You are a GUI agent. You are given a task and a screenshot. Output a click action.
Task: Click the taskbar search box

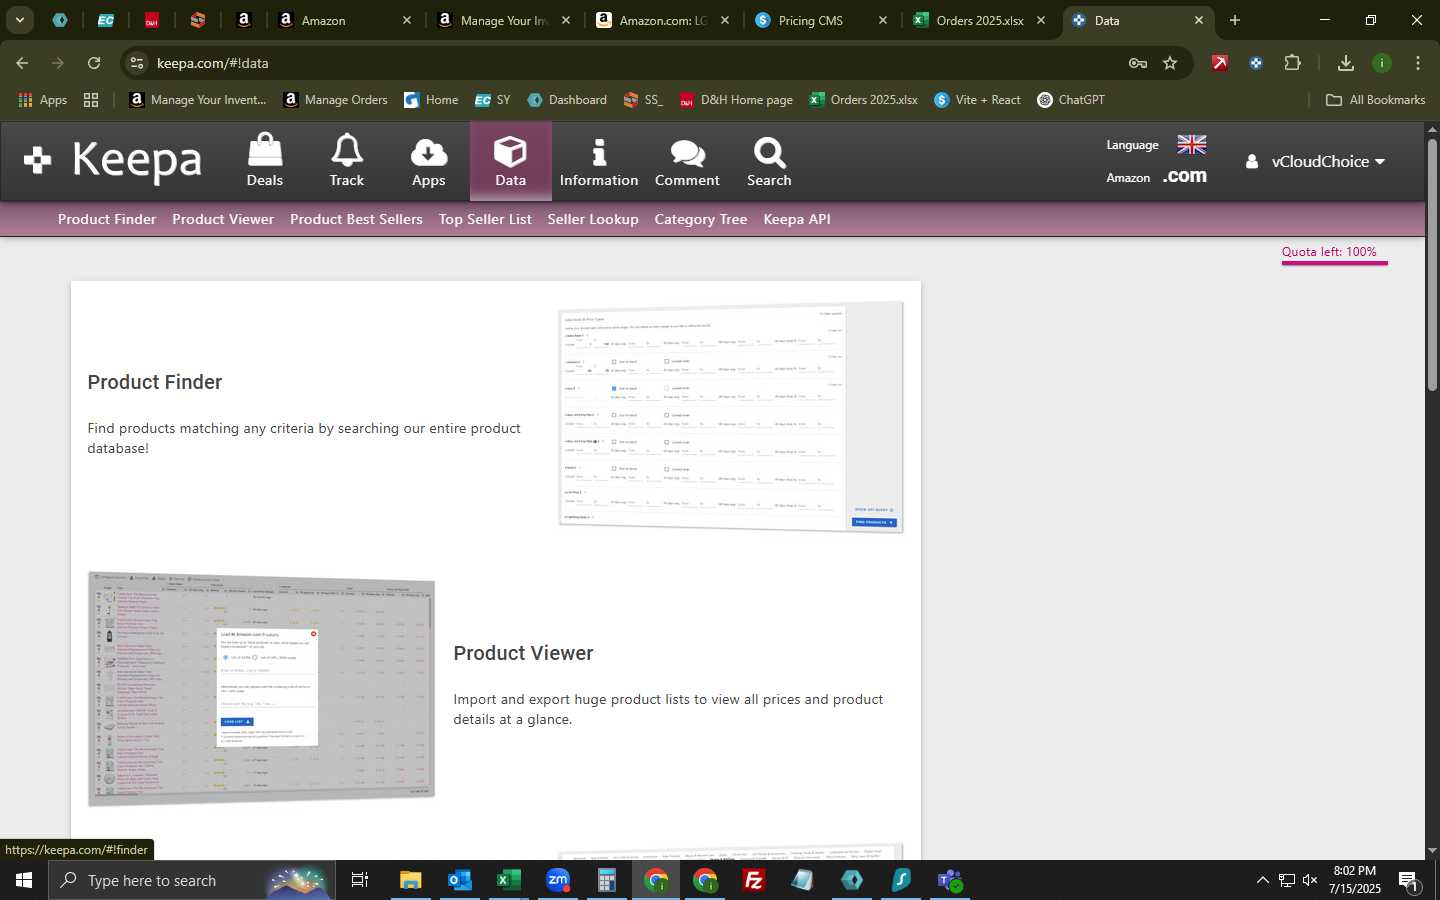192,880
